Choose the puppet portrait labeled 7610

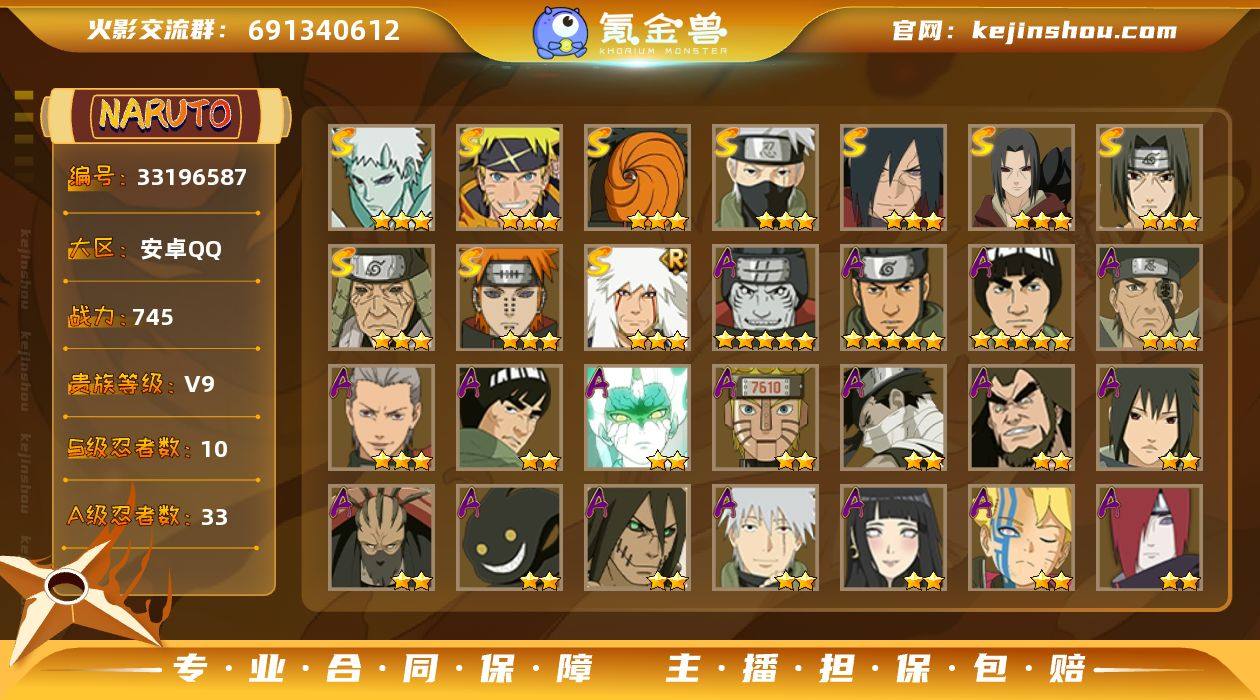(x=766, y=417)
